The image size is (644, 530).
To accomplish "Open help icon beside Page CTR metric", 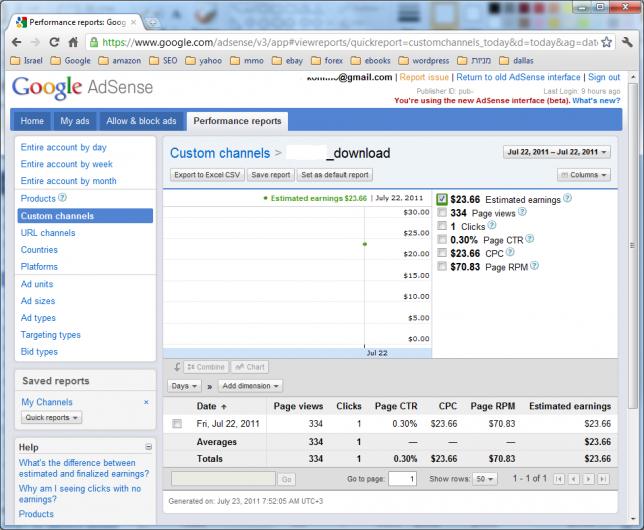I will coord(530,239).
